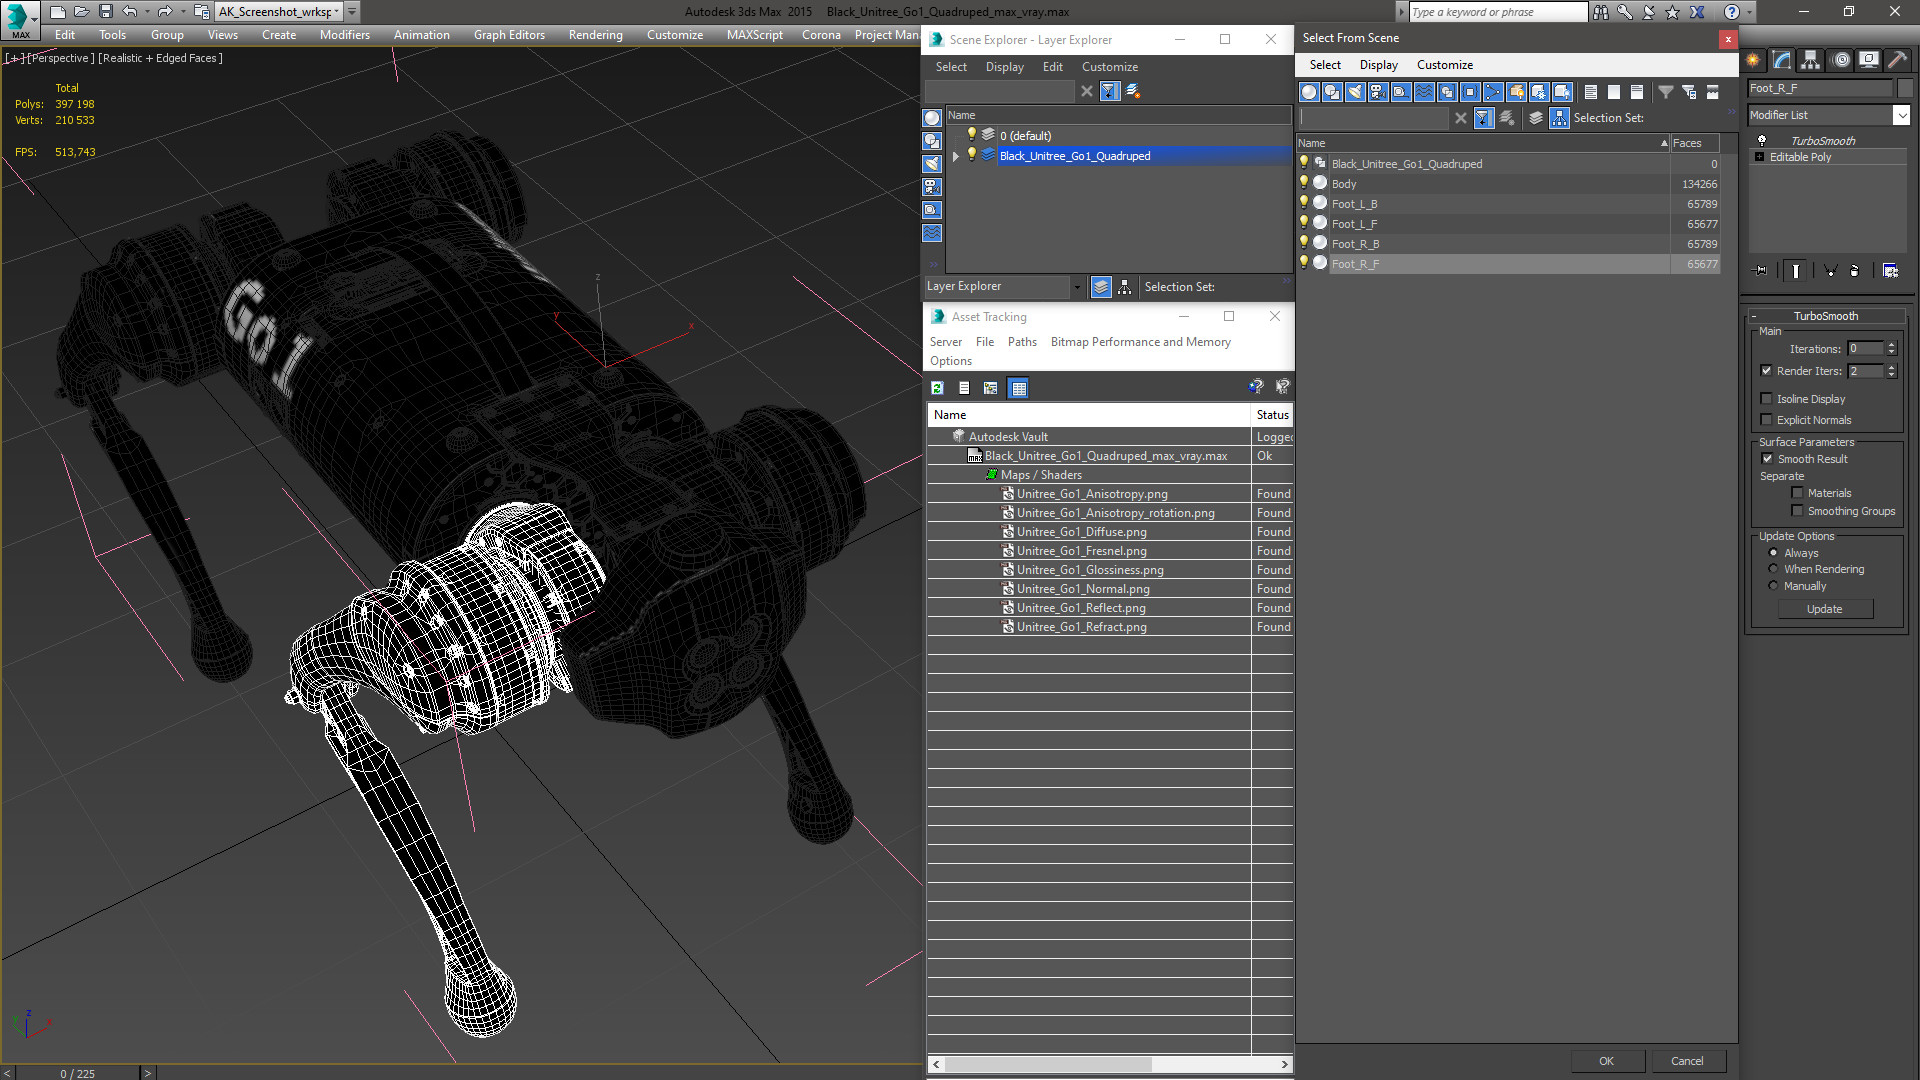Click the Update button in TurboSmooth
This screenshot has height=1080, width=1920.
tap(1824, 608)
